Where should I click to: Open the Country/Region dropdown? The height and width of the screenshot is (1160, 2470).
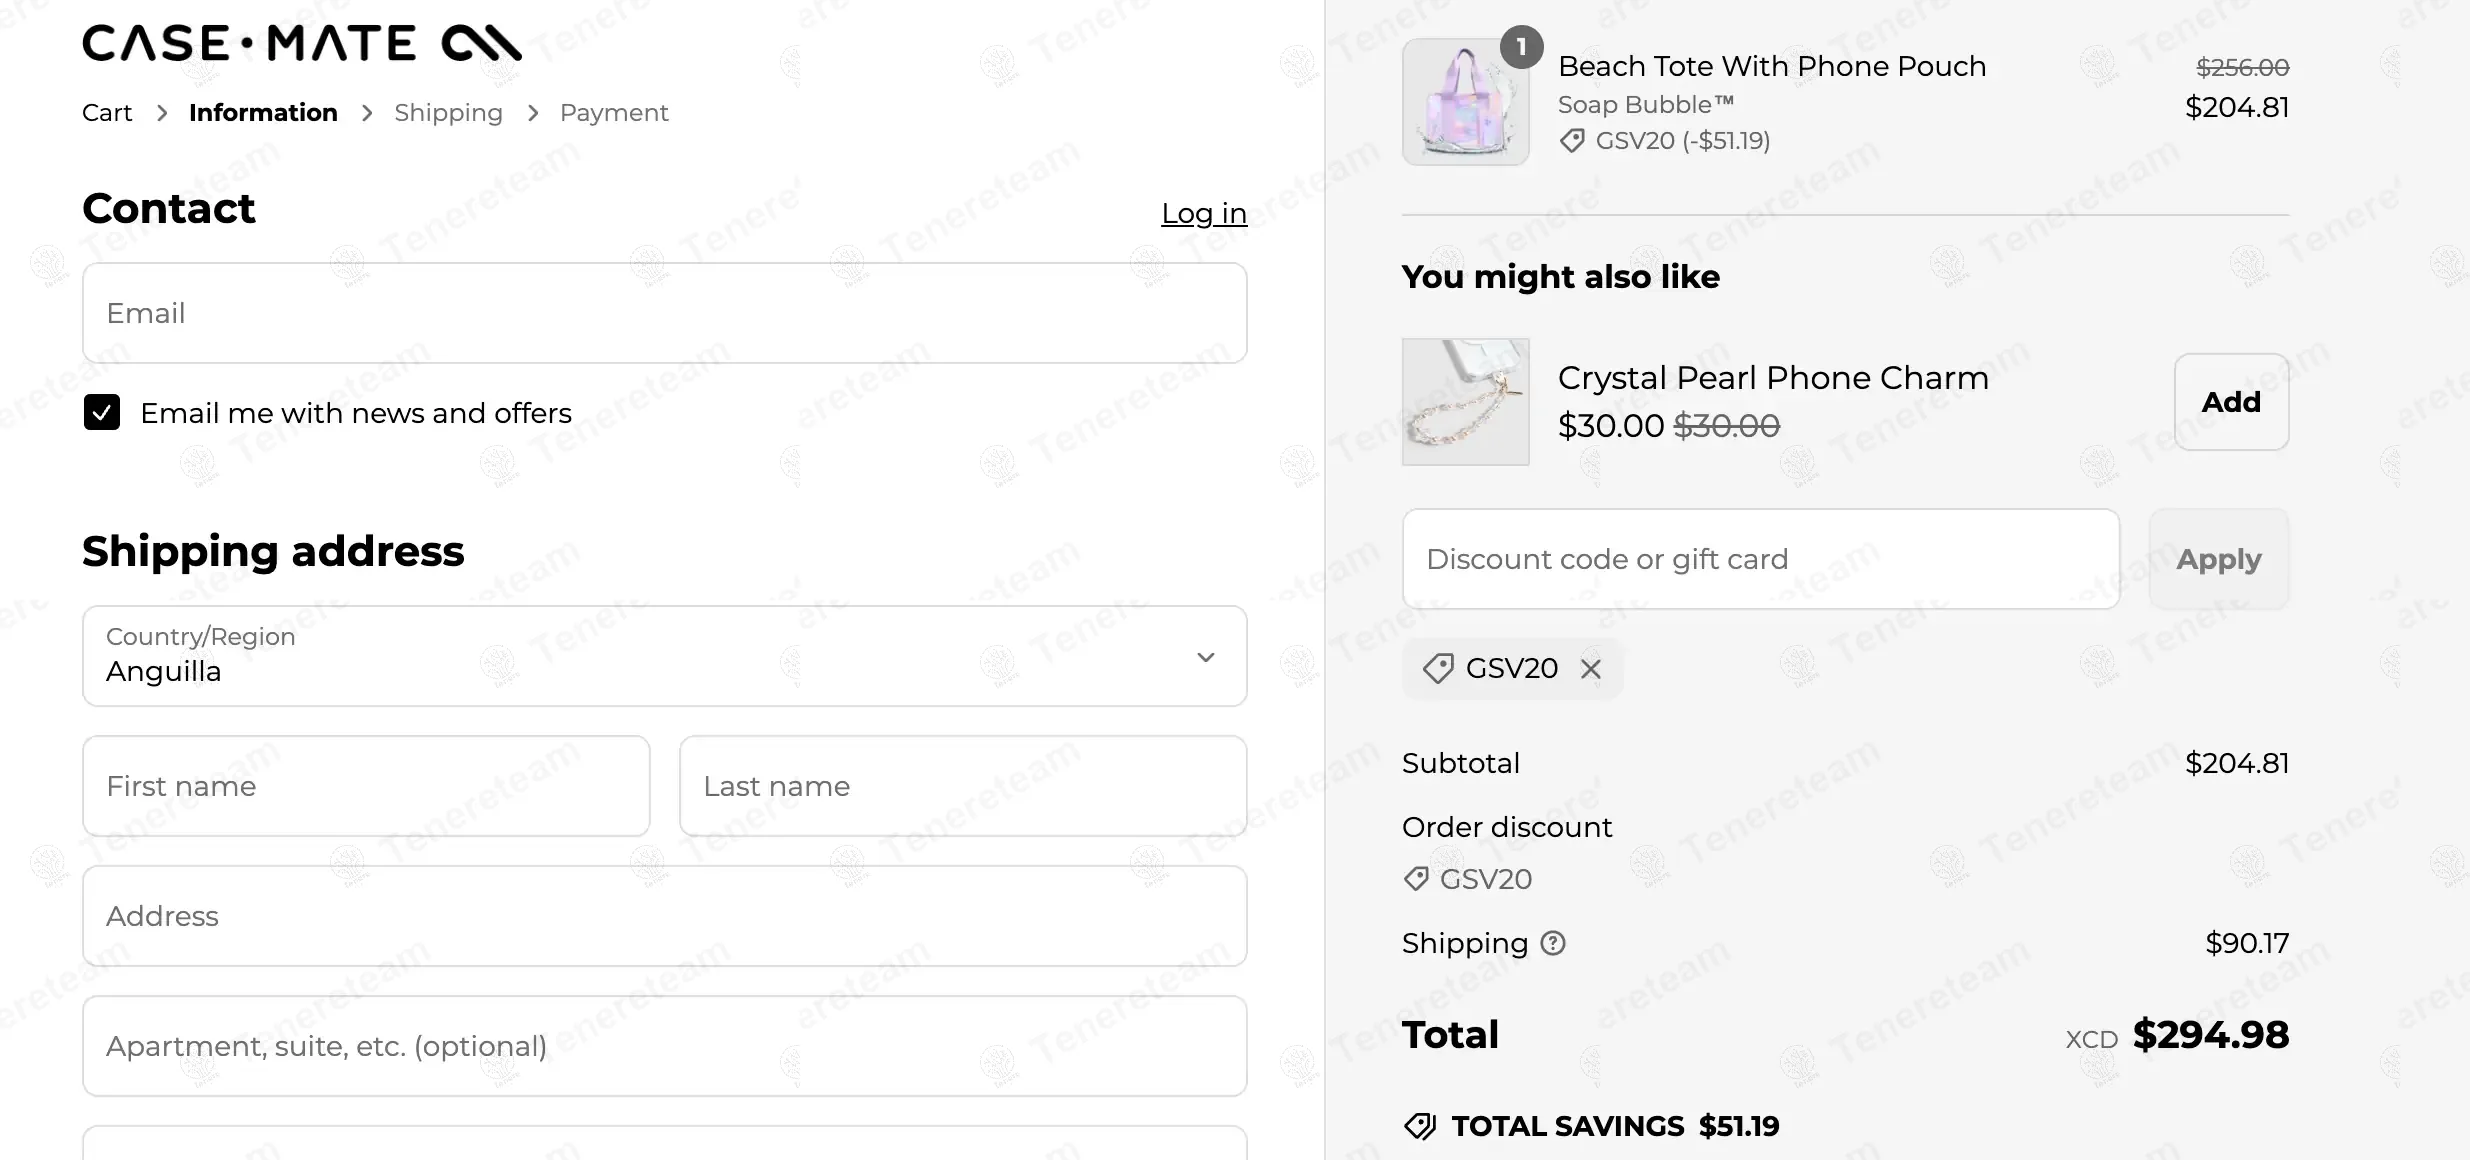664,656
